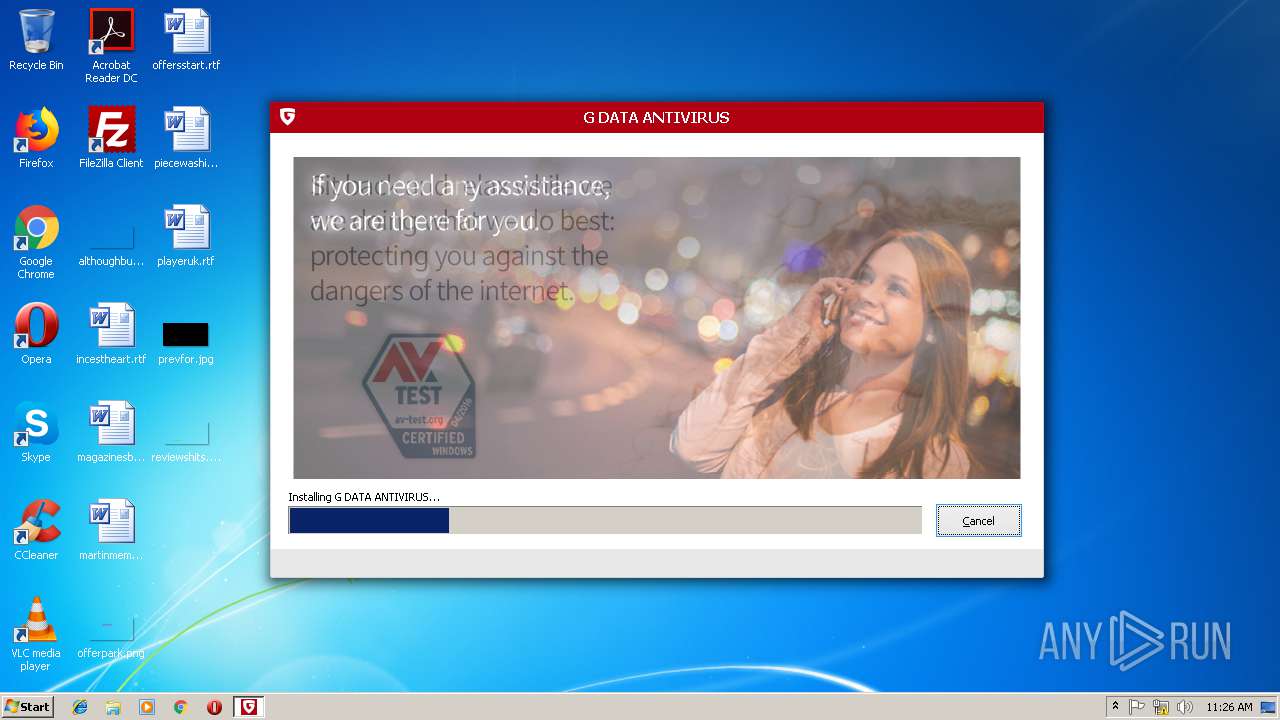The height and width of the screenshot is (720, 1280).
Task: Open FileZilla Client shortcut
Action: coord(111,138)
